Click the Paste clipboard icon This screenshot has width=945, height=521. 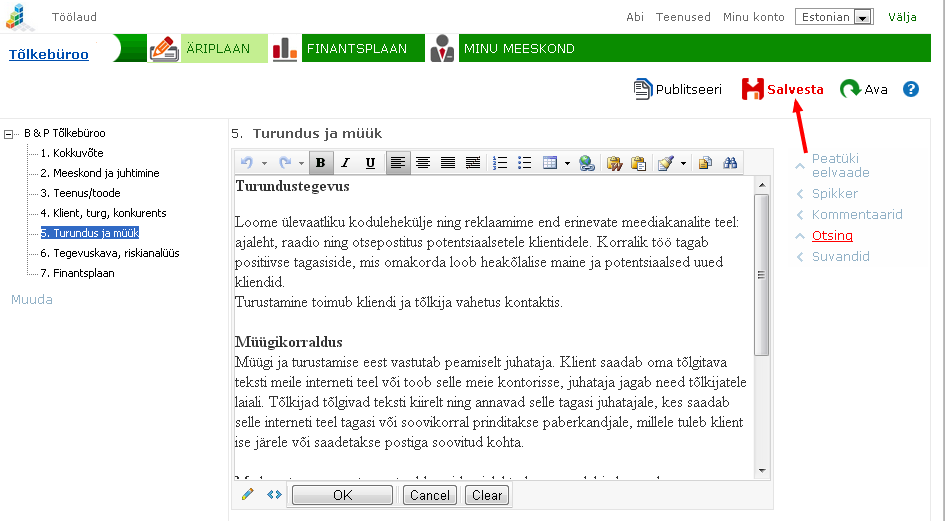(638, 163)
